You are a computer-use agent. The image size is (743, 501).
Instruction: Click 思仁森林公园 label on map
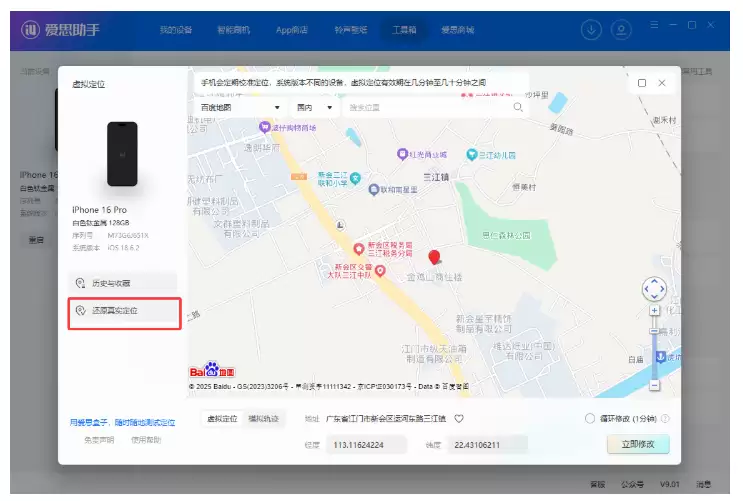click(x=506, y=235)
